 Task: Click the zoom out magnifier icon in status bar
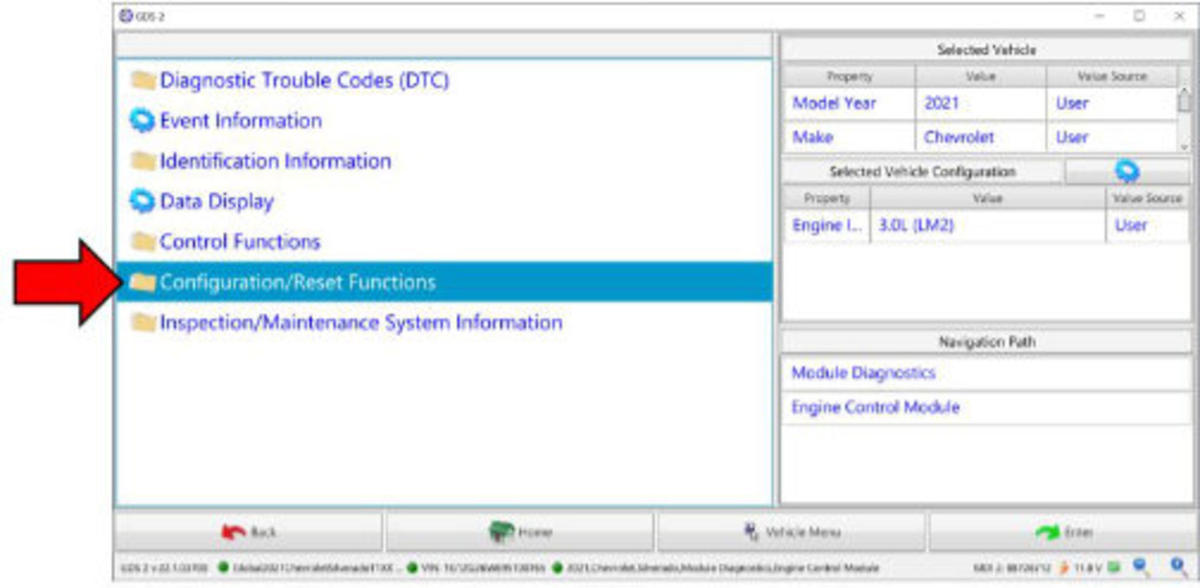[1143, 568]
